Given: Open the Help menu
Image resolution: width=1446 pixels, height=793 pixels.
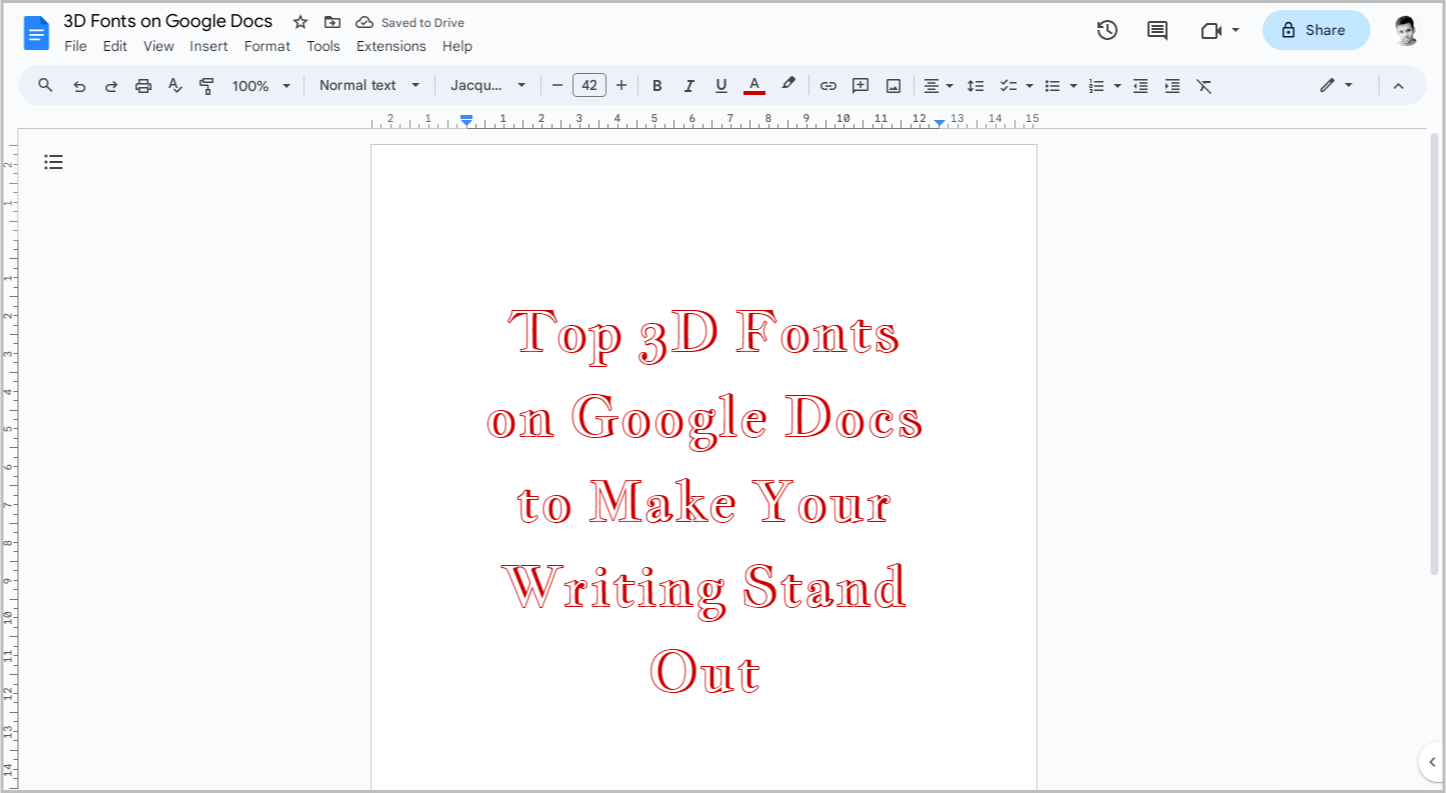Looking at the screenshot, I should (x=457, y=46).
